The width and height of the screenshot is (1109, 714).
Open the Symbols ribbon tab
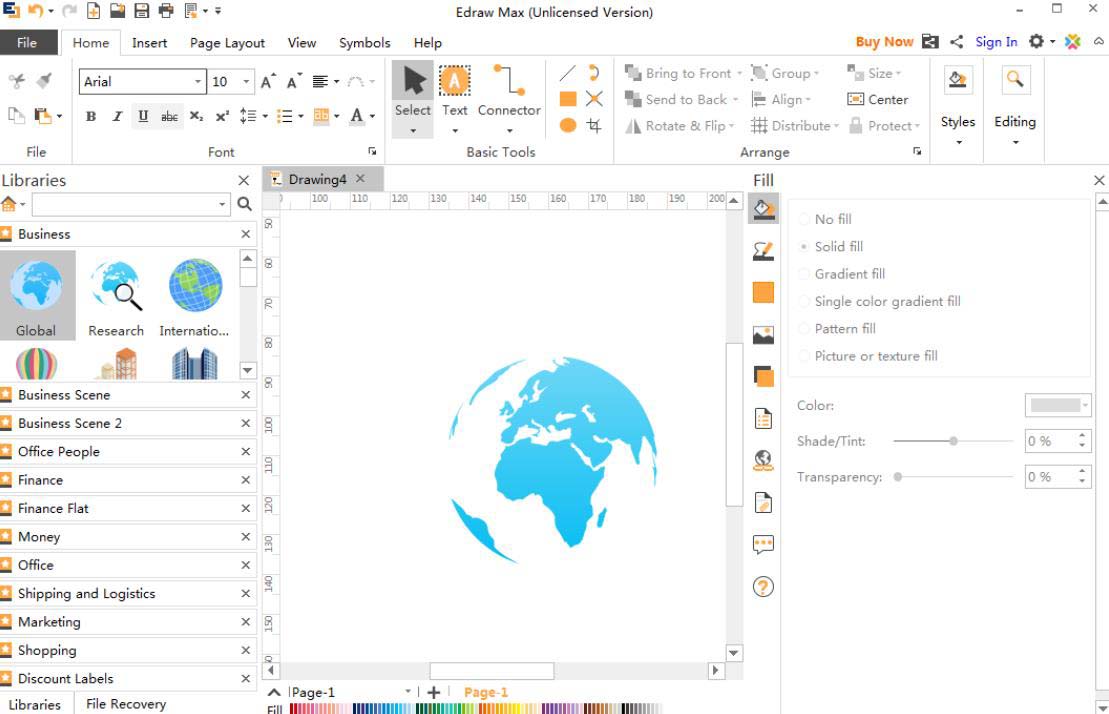click(x=364, y=42)
